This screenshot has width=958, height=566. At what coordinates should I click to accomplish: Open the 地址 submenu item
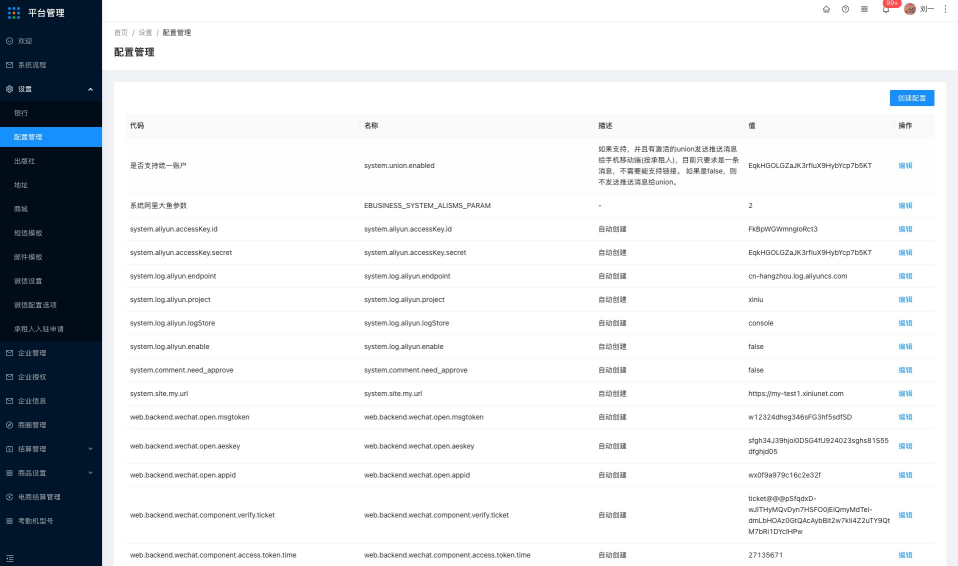pos(51,185)
